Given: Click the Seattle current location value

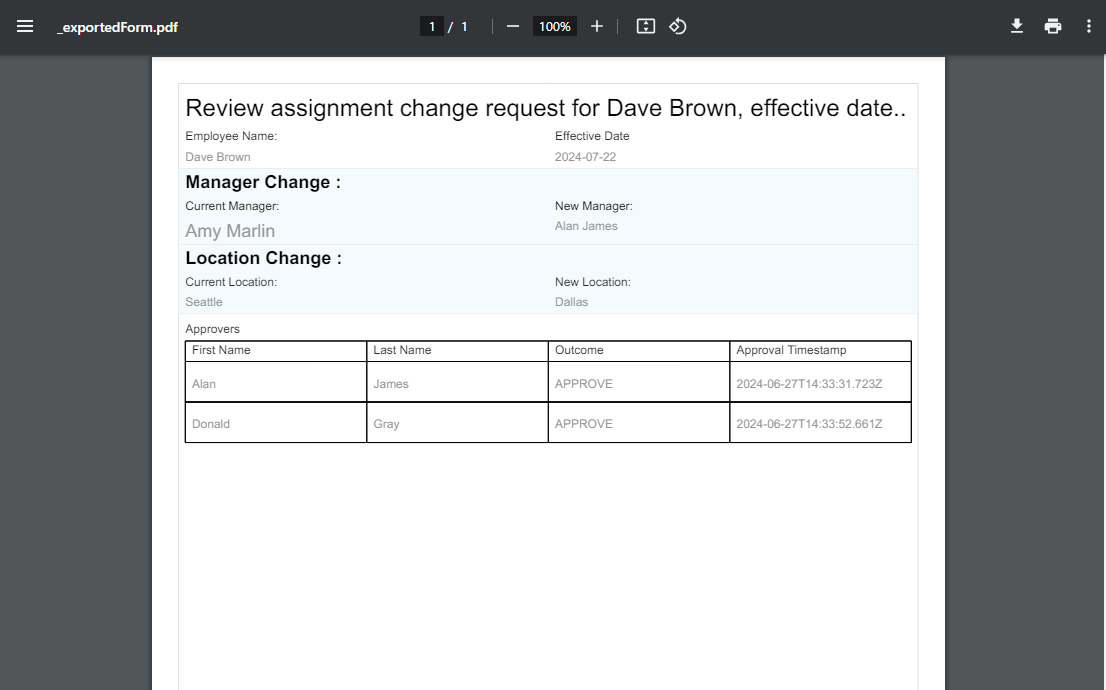Looking at the screenshot, I should (204, 302).
